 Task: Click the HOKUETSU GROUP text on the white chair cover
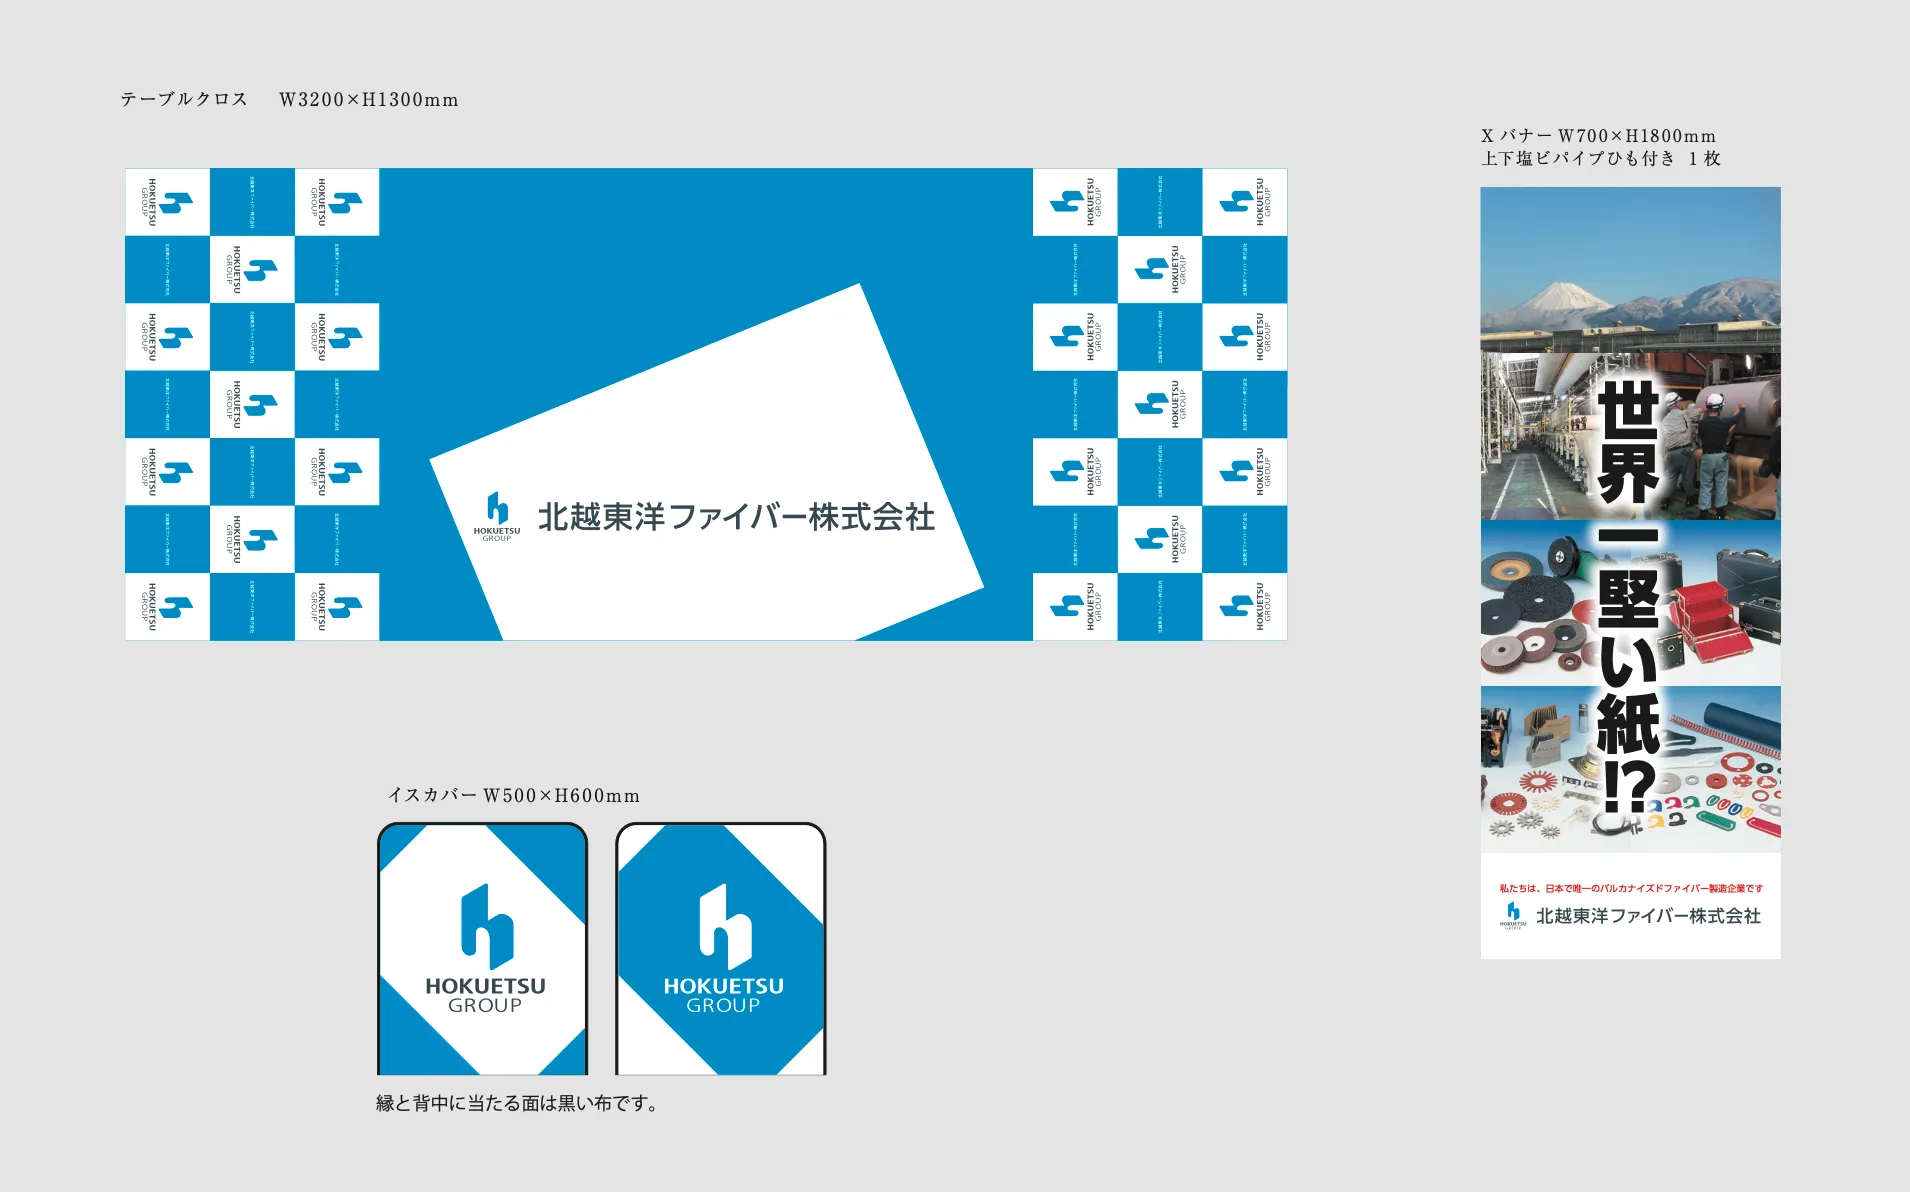[485, 995]
